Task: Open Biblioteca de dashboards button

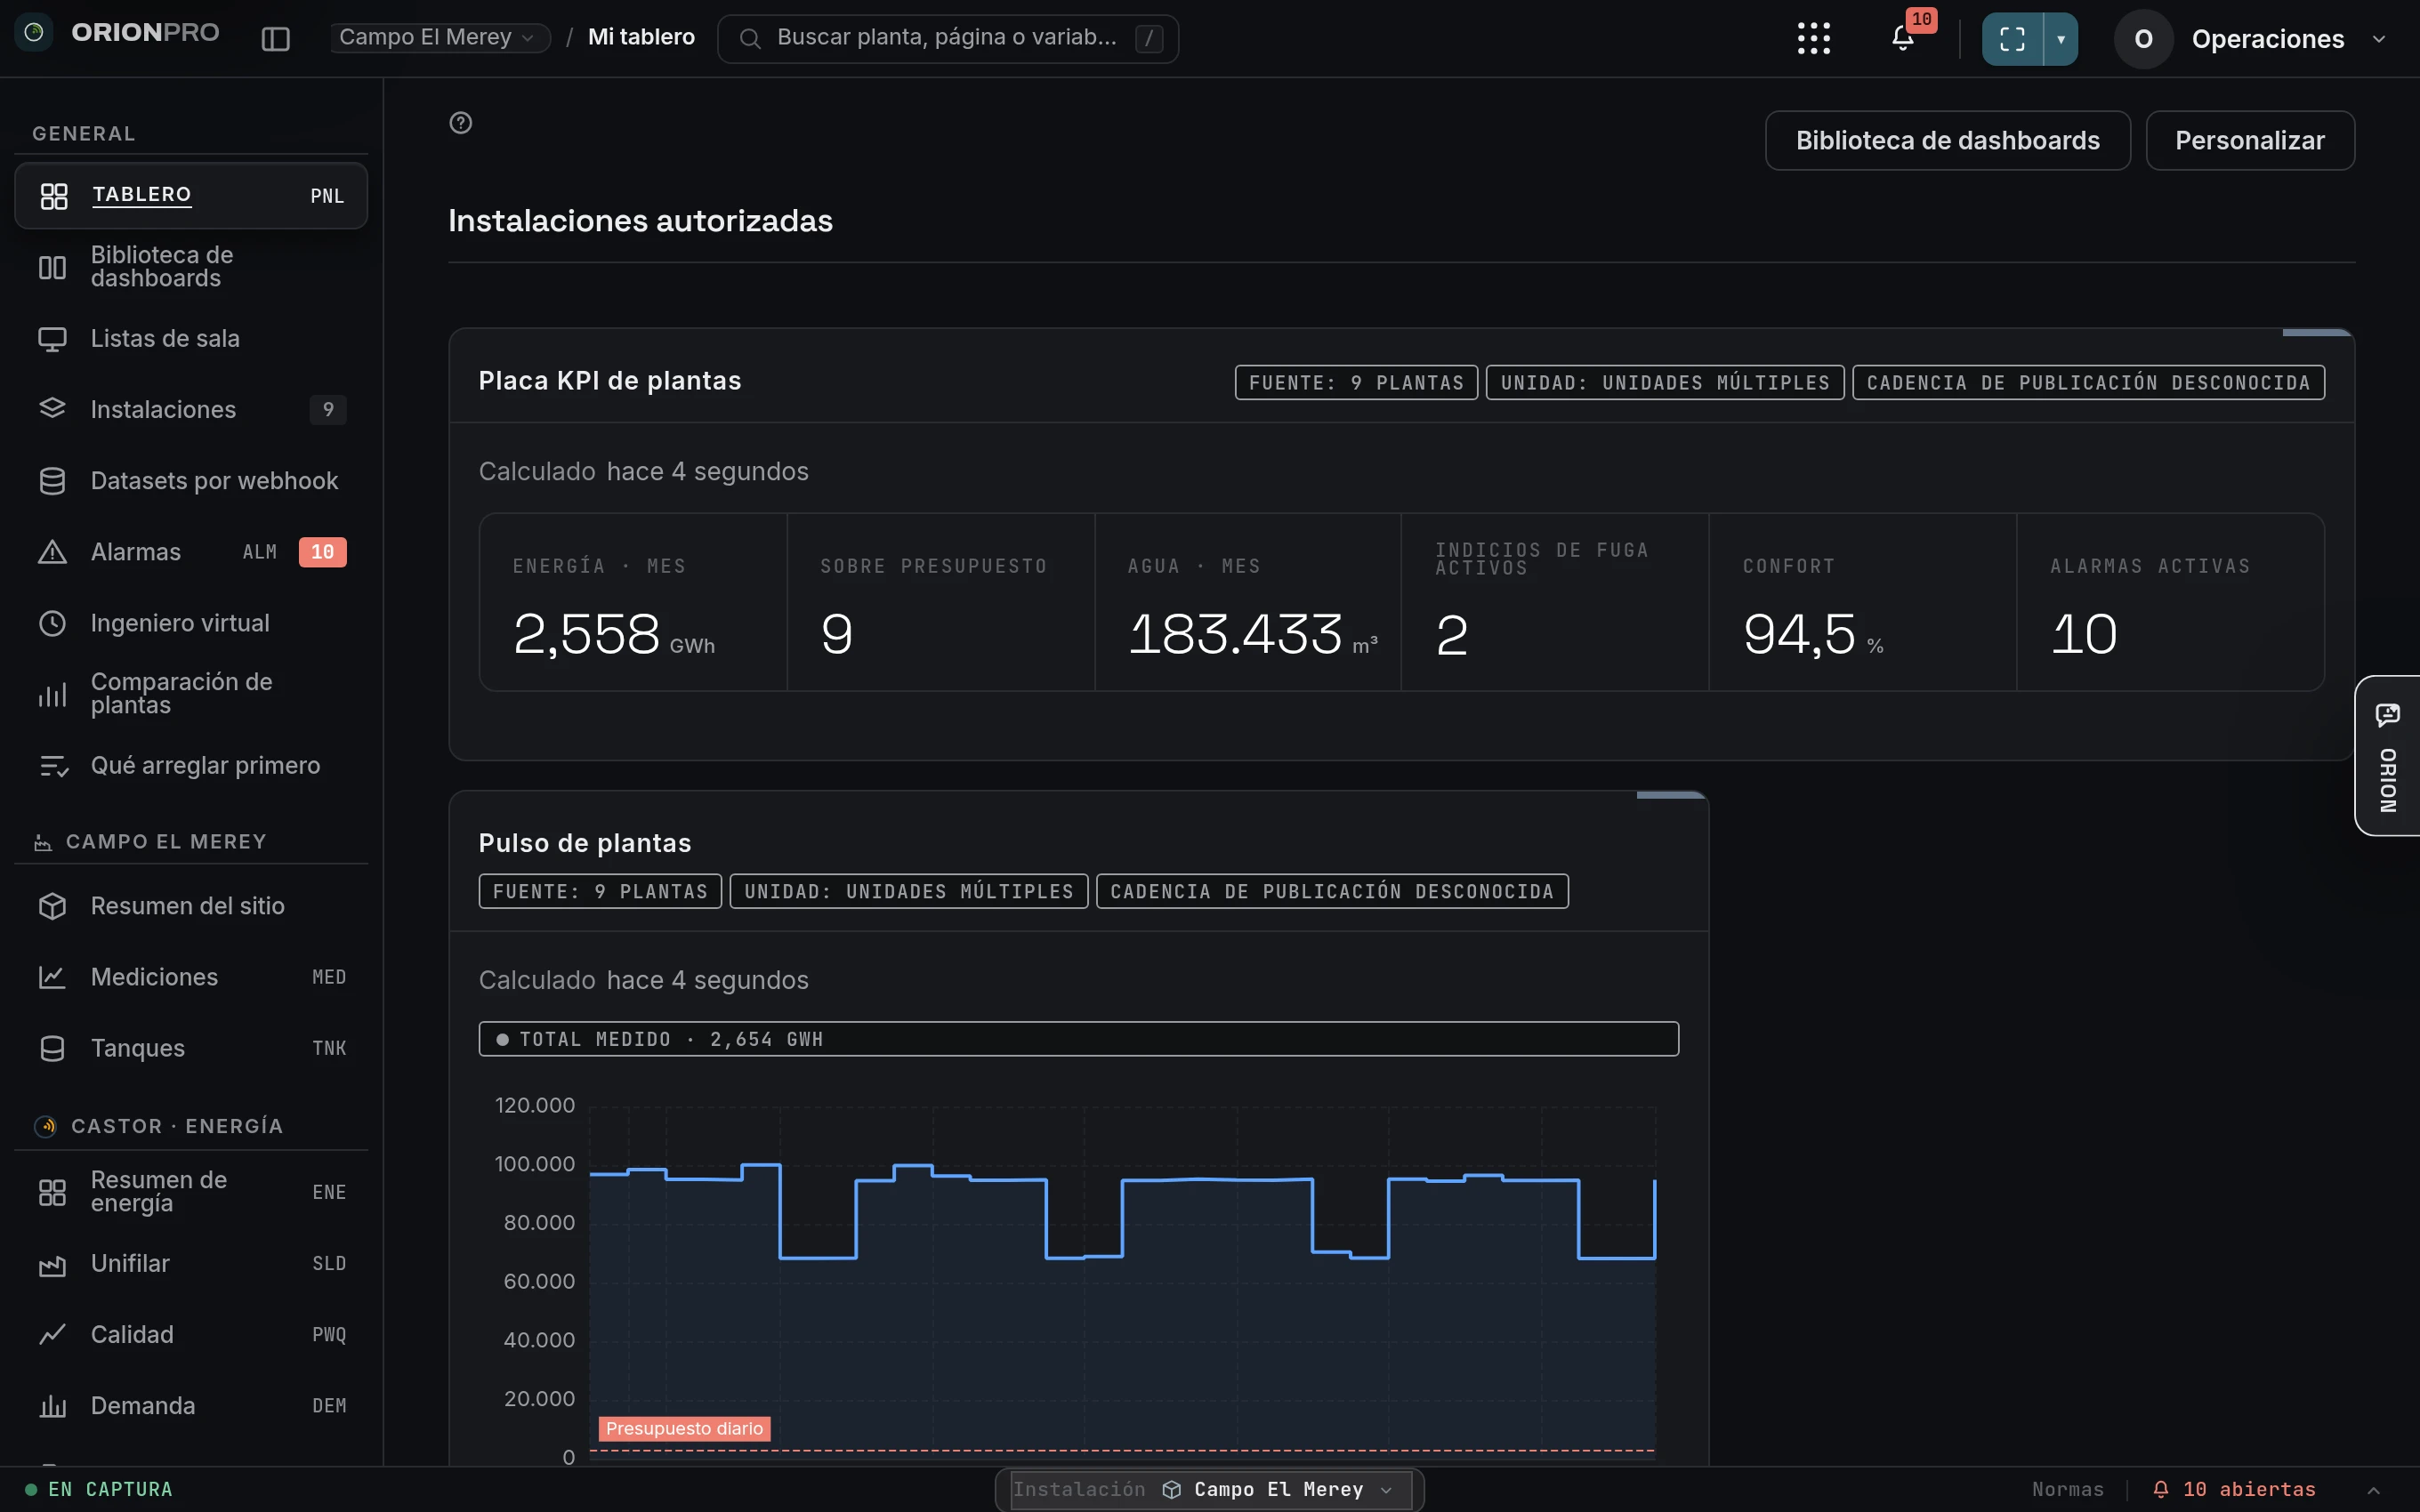Action: coord(1947,140)
